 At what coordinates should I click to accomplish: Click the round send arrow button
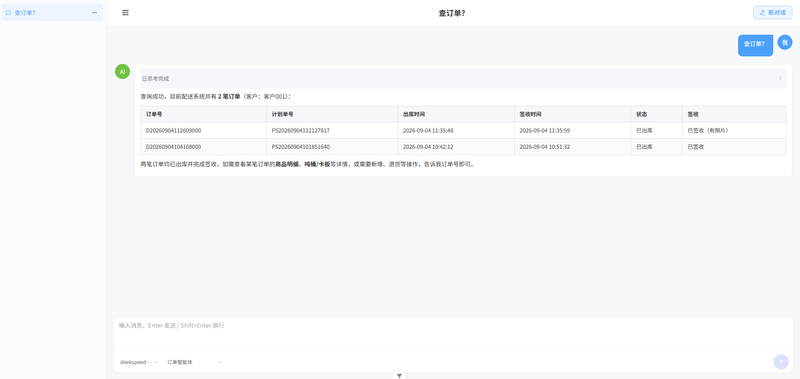pos(781,362)
